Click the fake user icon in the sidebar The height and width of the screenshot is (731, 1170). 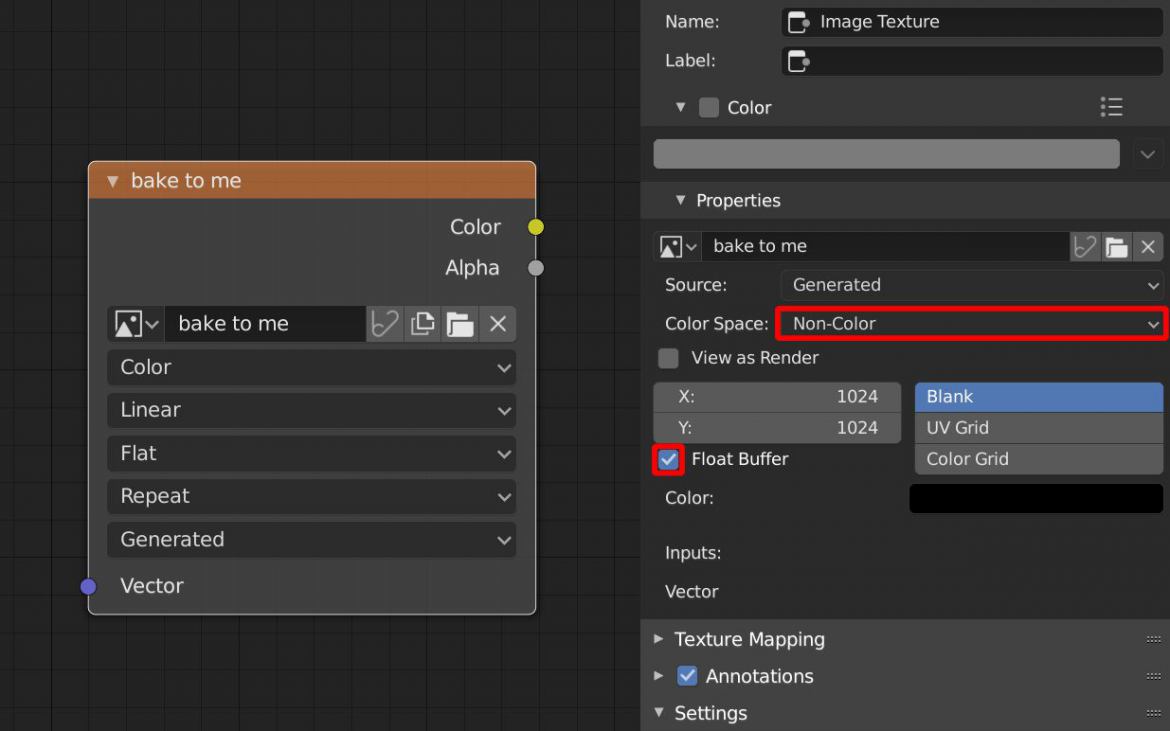click(x=1085, y=246)
